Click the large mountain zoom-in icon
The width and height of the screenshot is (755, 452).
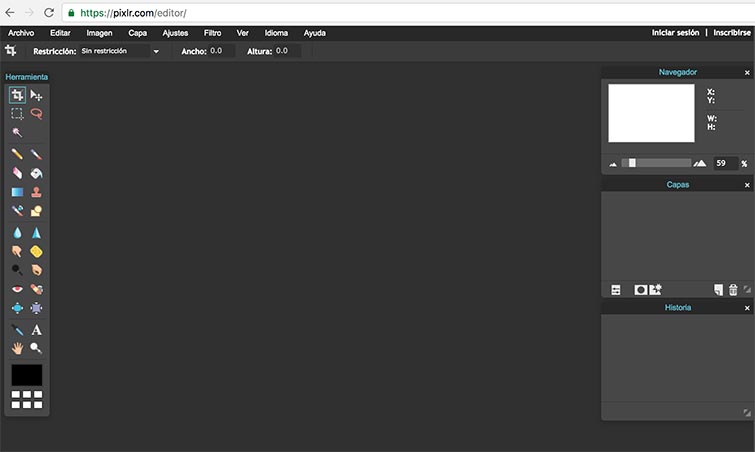(700, 163)
